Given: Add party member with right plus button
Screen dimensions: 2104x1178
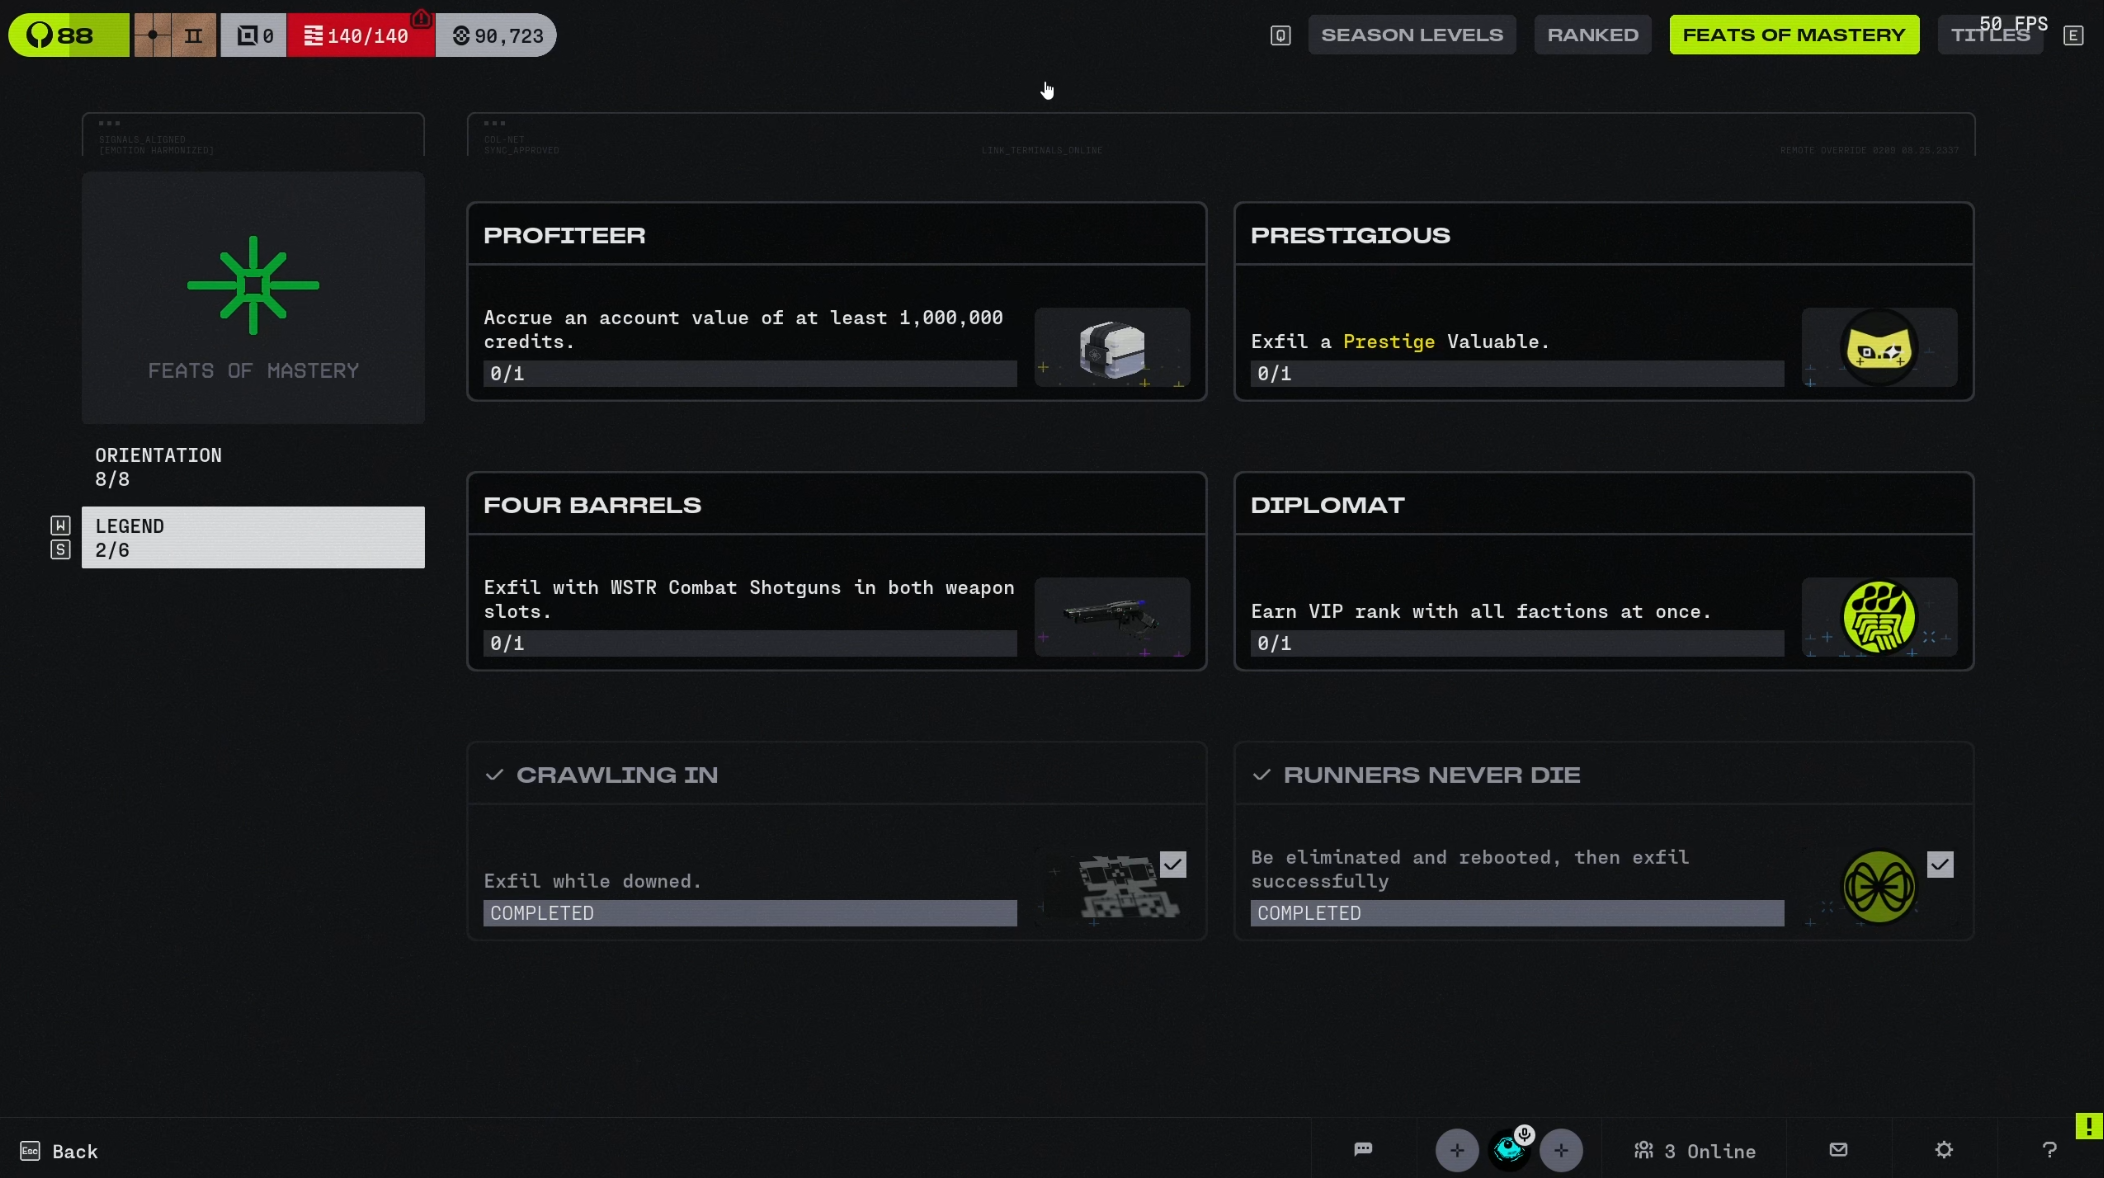Looking at the screenshot, I should (x=1561, y=1150).
